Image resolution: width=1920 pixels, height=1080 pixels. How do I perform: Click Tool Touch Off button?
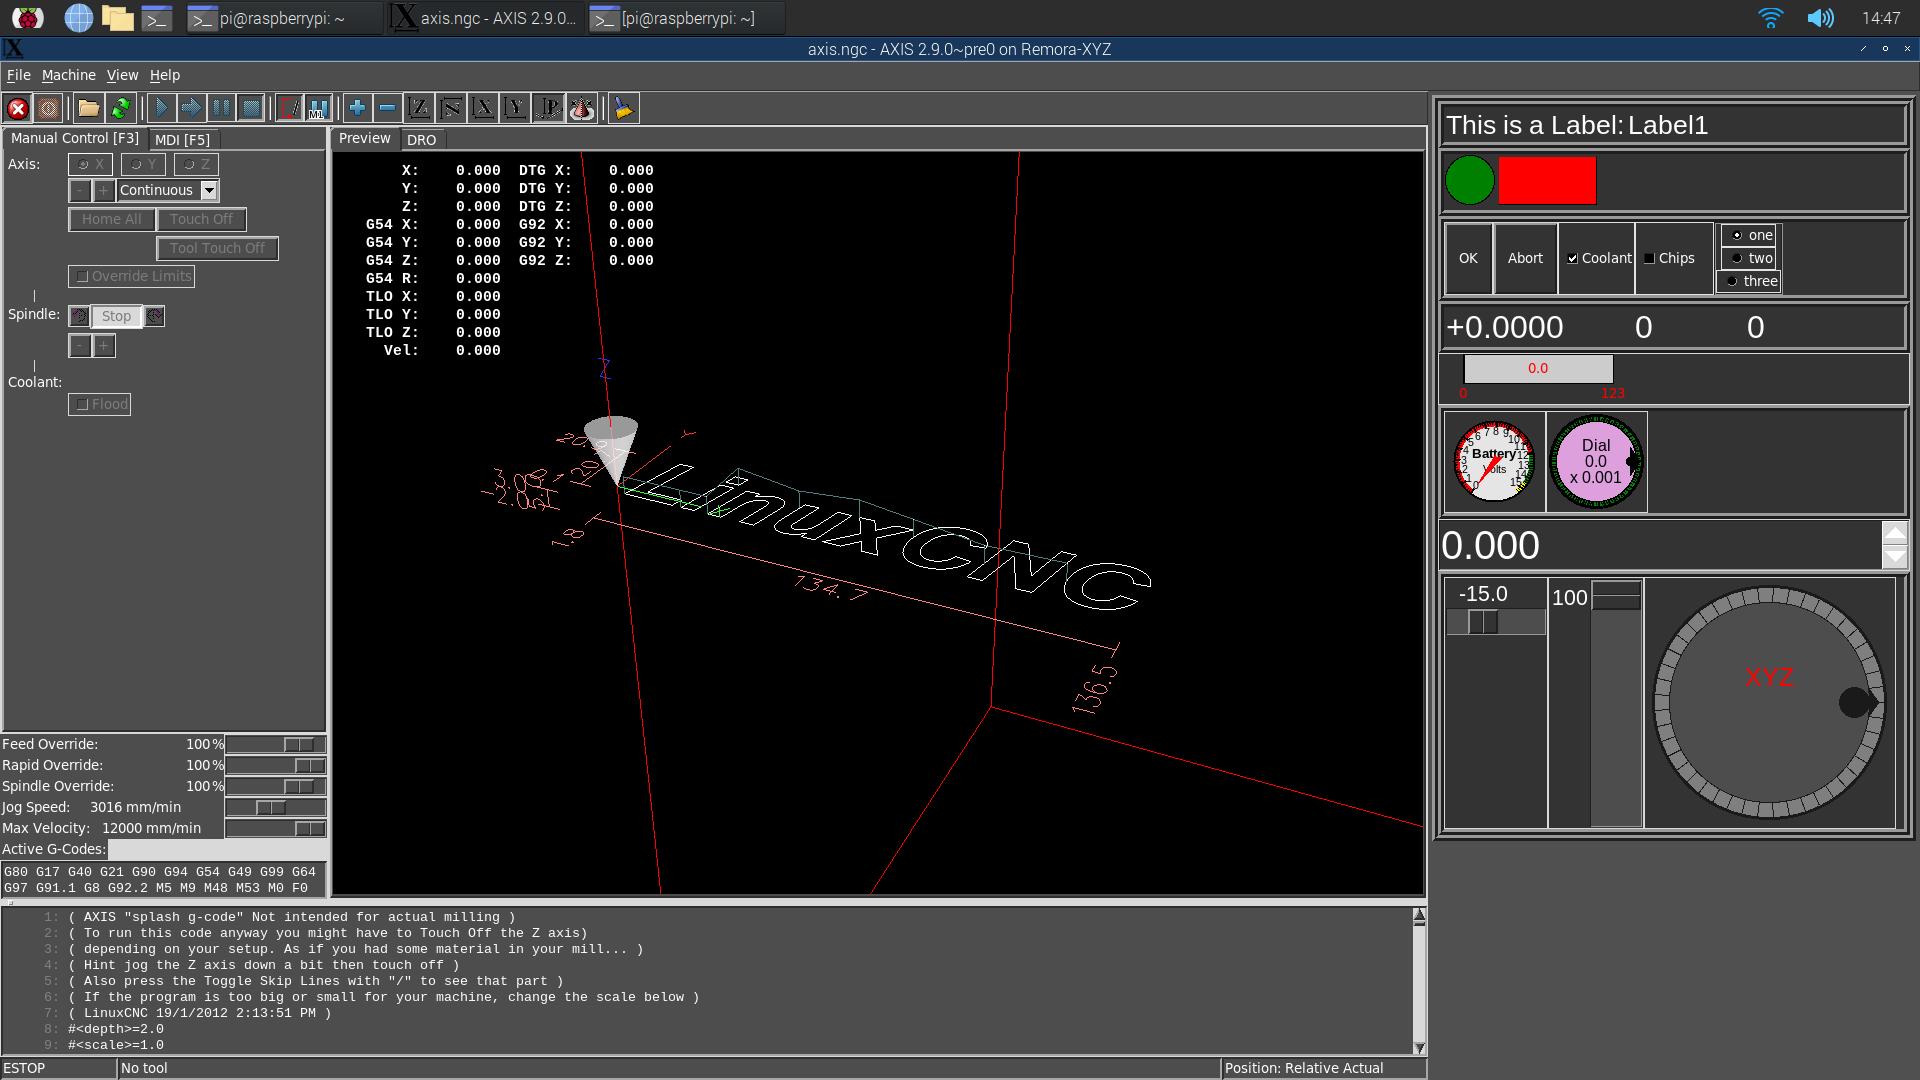pos(217,248)
